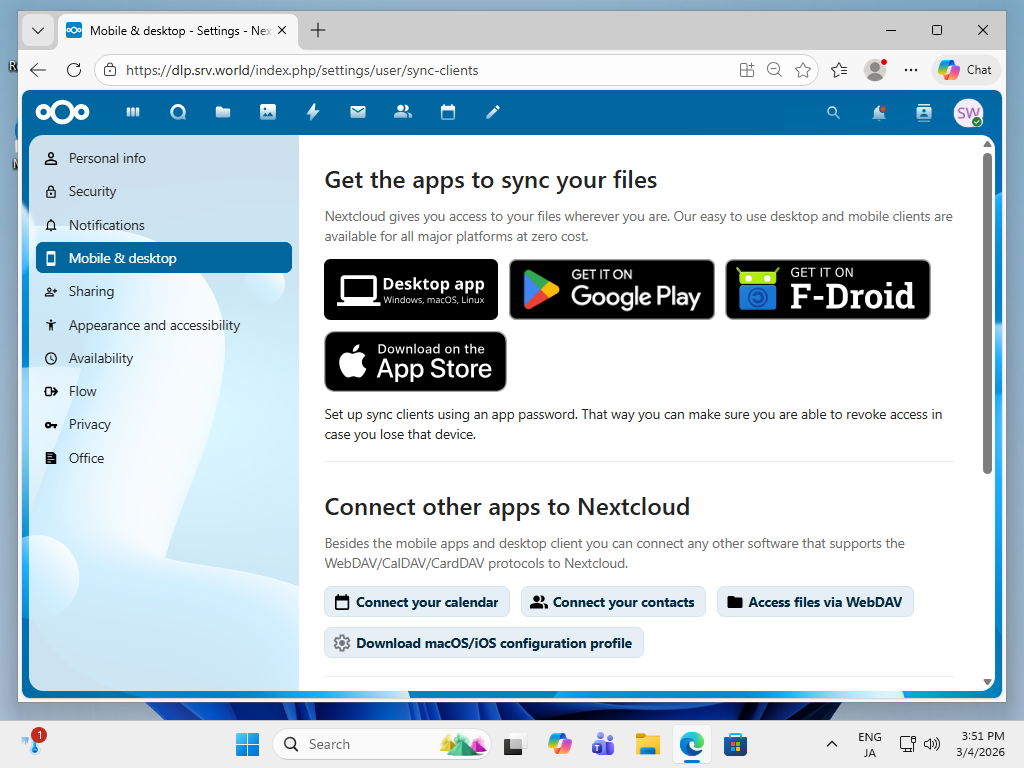Open unified search magnifier in Nextcloud header
Image resolution: width=1024 pixels, height=768 pixels.
click(833, 113)
